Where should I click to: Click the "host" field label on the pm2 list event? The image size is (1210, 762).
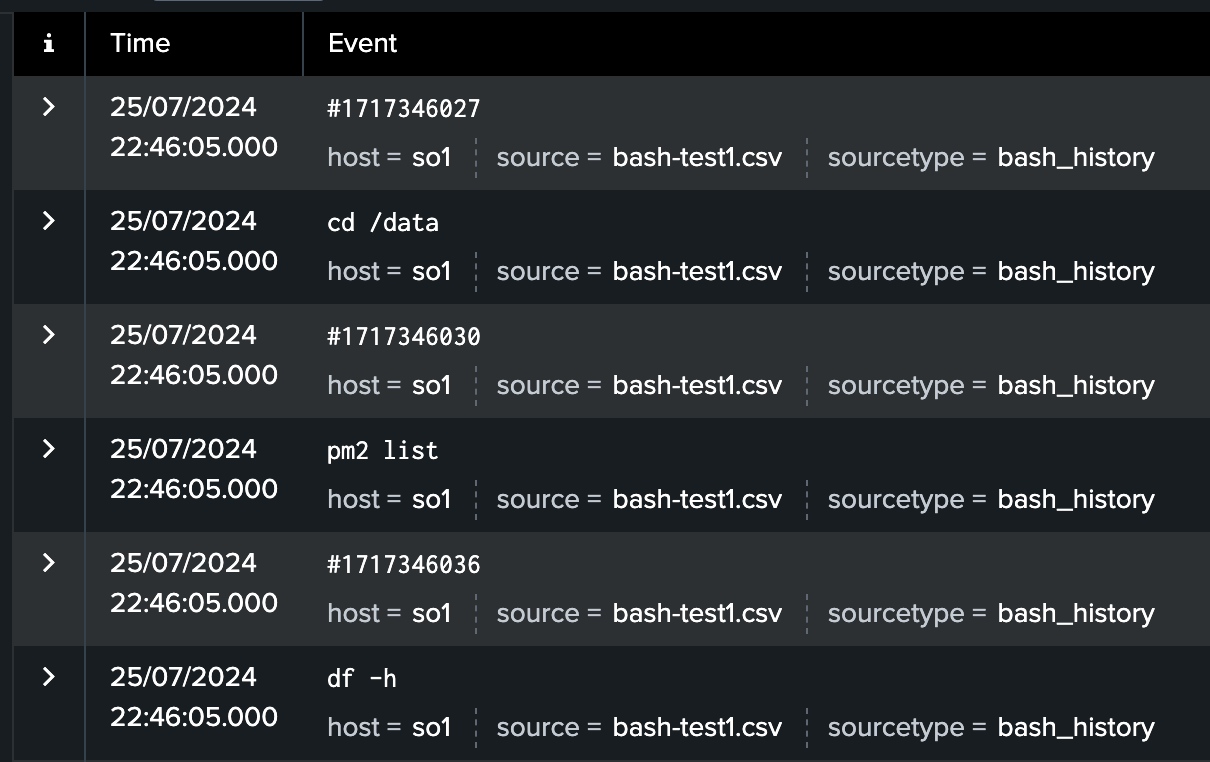(x=354, y=499)
